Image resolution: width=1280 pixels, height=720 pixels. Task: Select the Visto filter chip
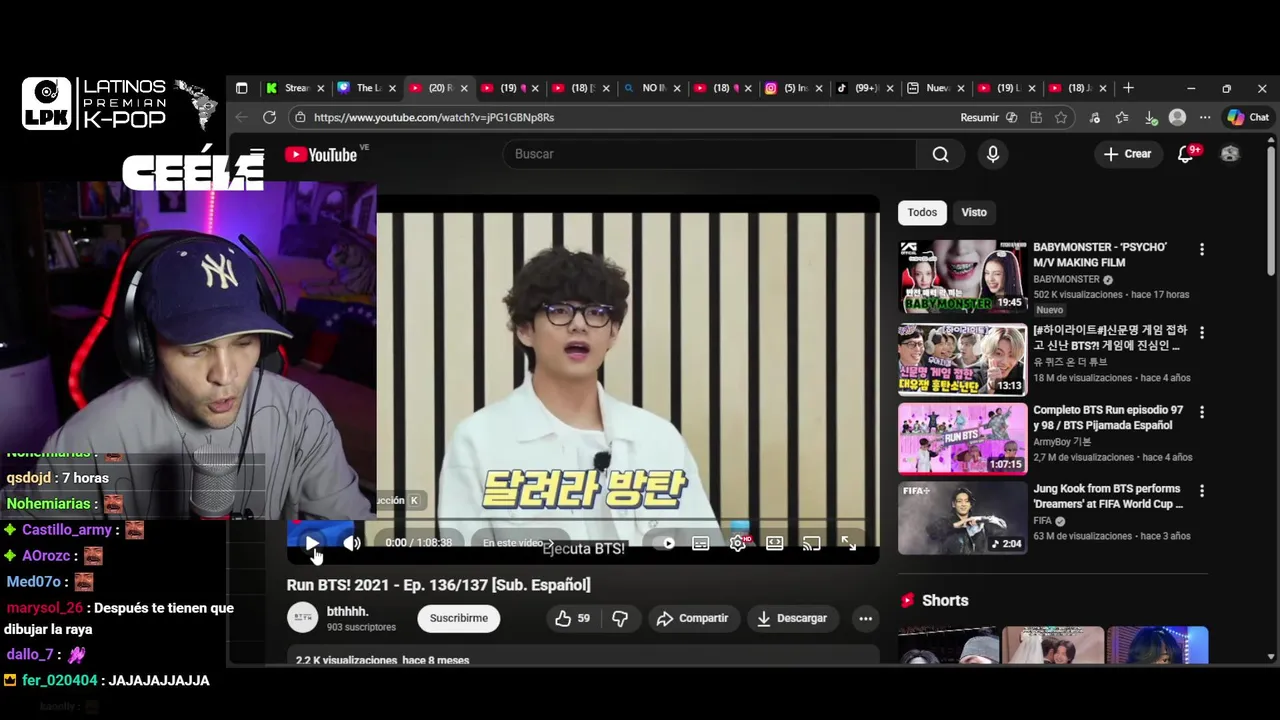[974, 212]
